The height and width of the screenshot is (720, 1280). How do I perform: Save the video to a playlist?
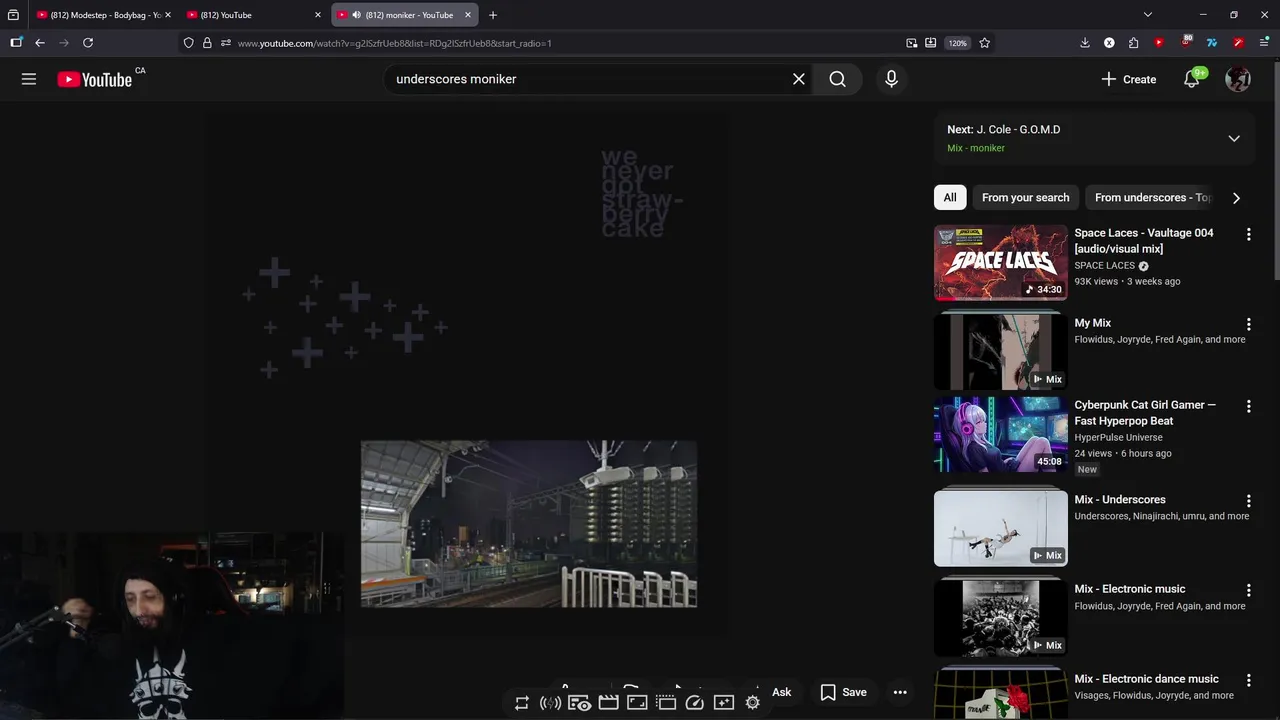point(844,692)
